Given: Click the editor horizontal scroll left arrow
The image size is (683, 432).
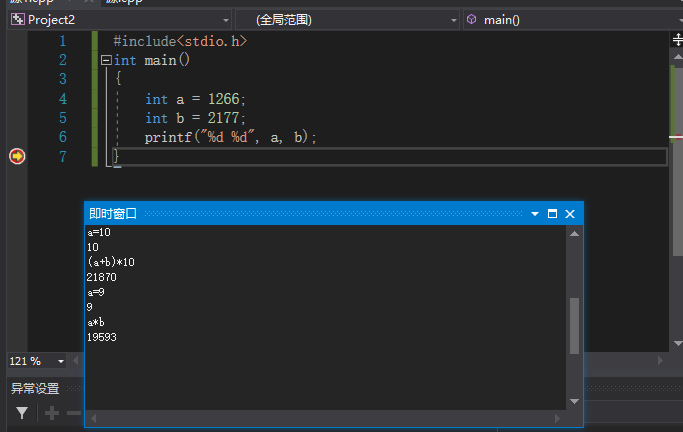Looking at the screenshot, I should (x=76, y=361).
